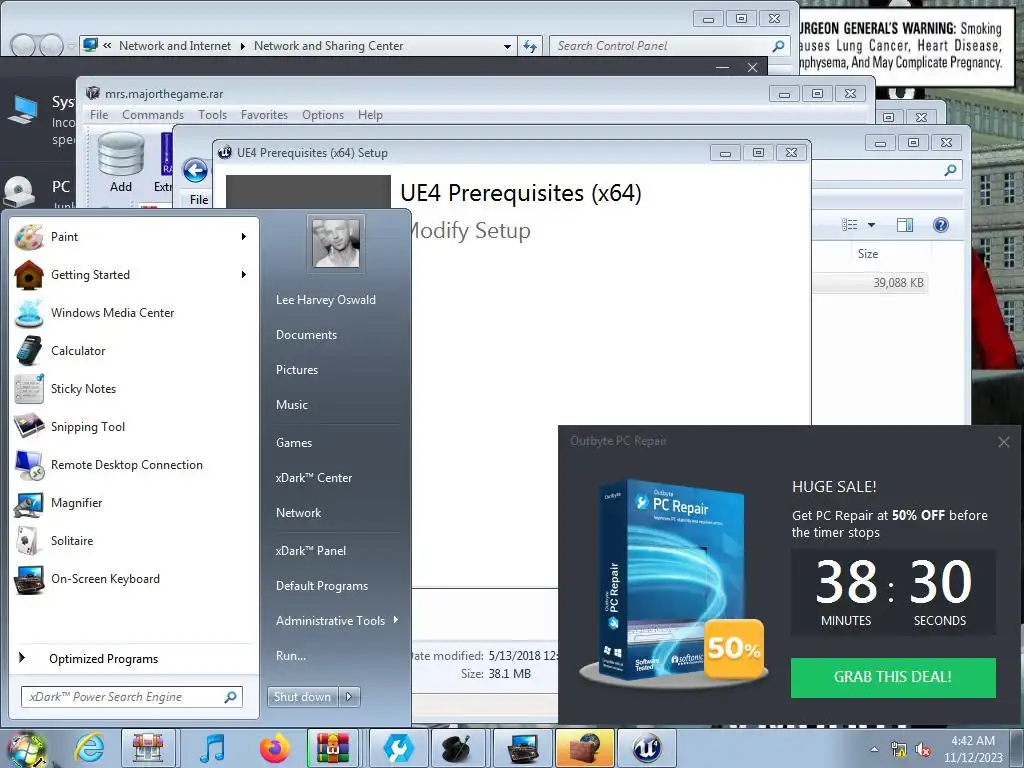The height and width of the screenshot is (768, 1024).
Task: Launch On-Screen Keyboard
Action: 131,579
